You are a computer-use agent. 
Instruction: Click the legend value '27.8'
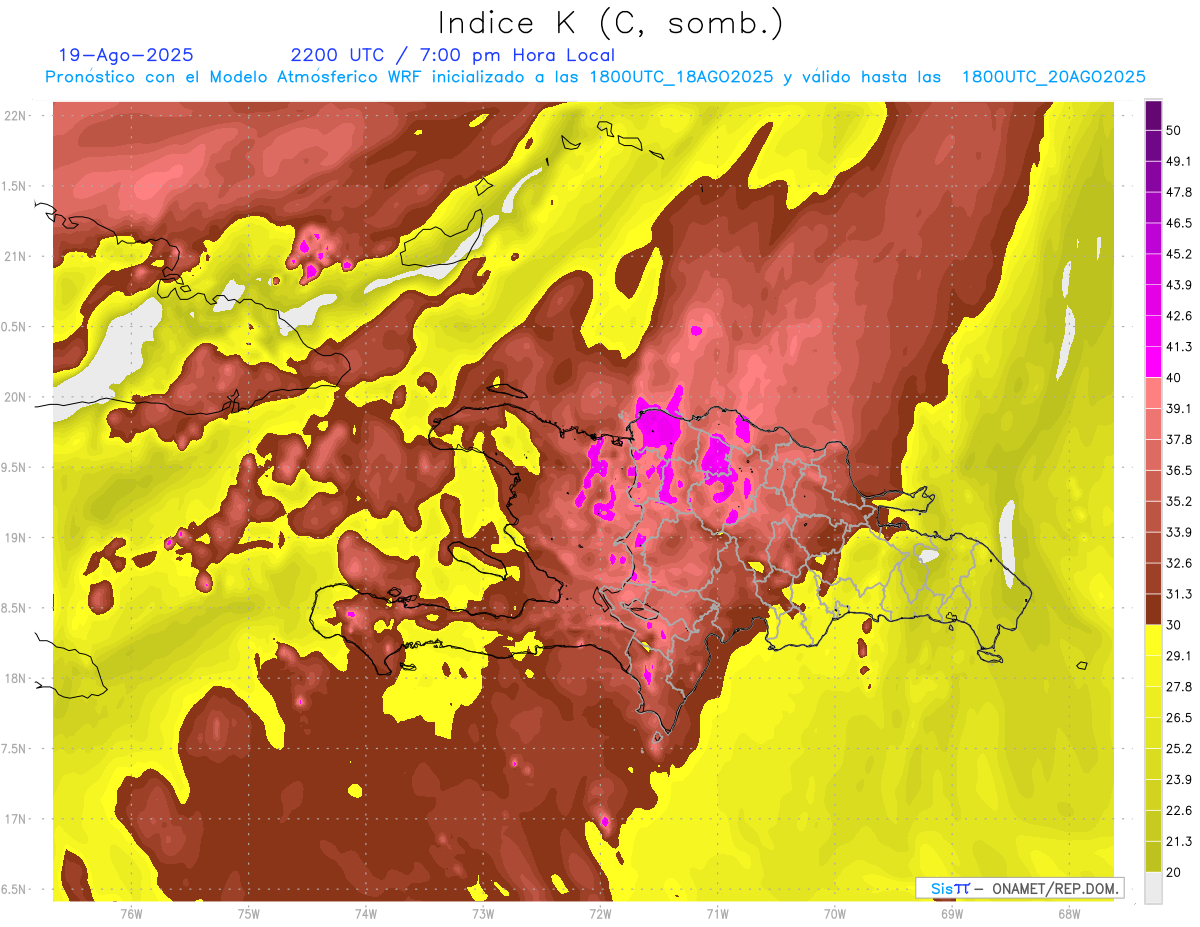click(1178, 687)
